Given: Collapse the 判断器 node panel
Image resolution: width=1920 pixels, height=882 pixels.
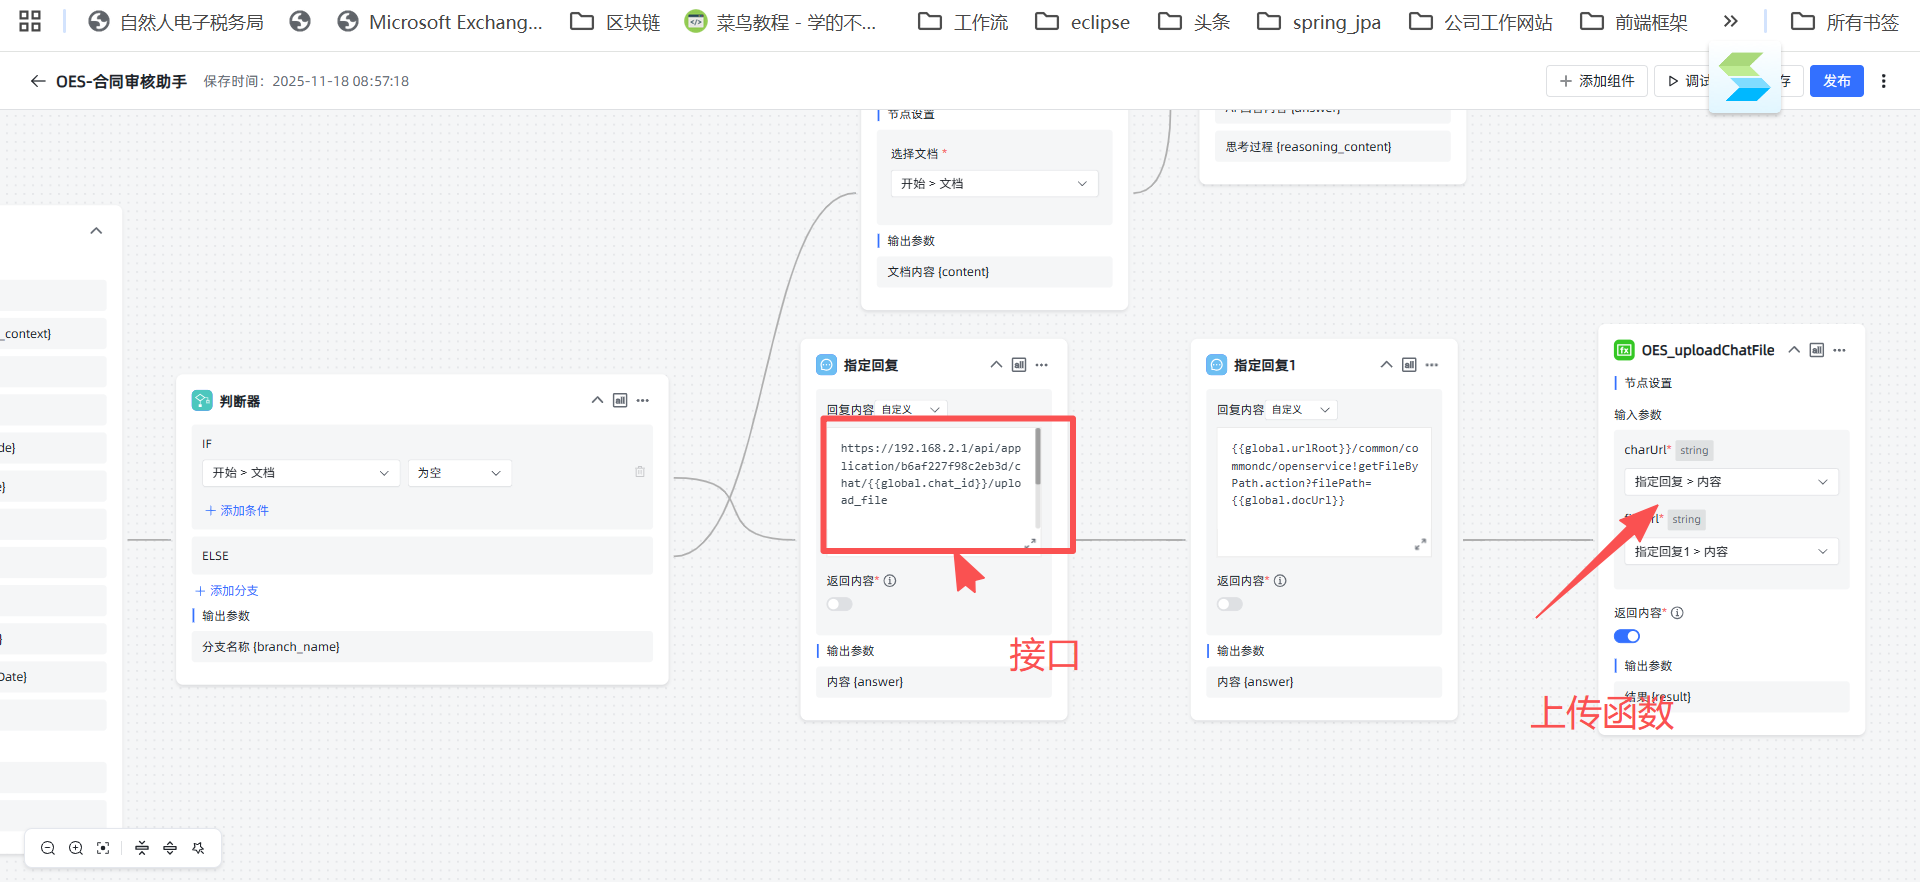Looking at the screenshot, I should point(597,401).
